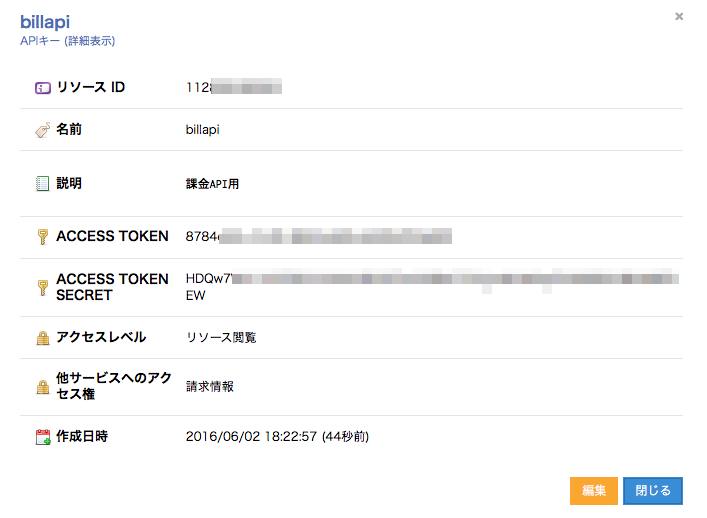The image size is (707, 518).
Task: Click the description notepad icon
Action: [43, 184]
